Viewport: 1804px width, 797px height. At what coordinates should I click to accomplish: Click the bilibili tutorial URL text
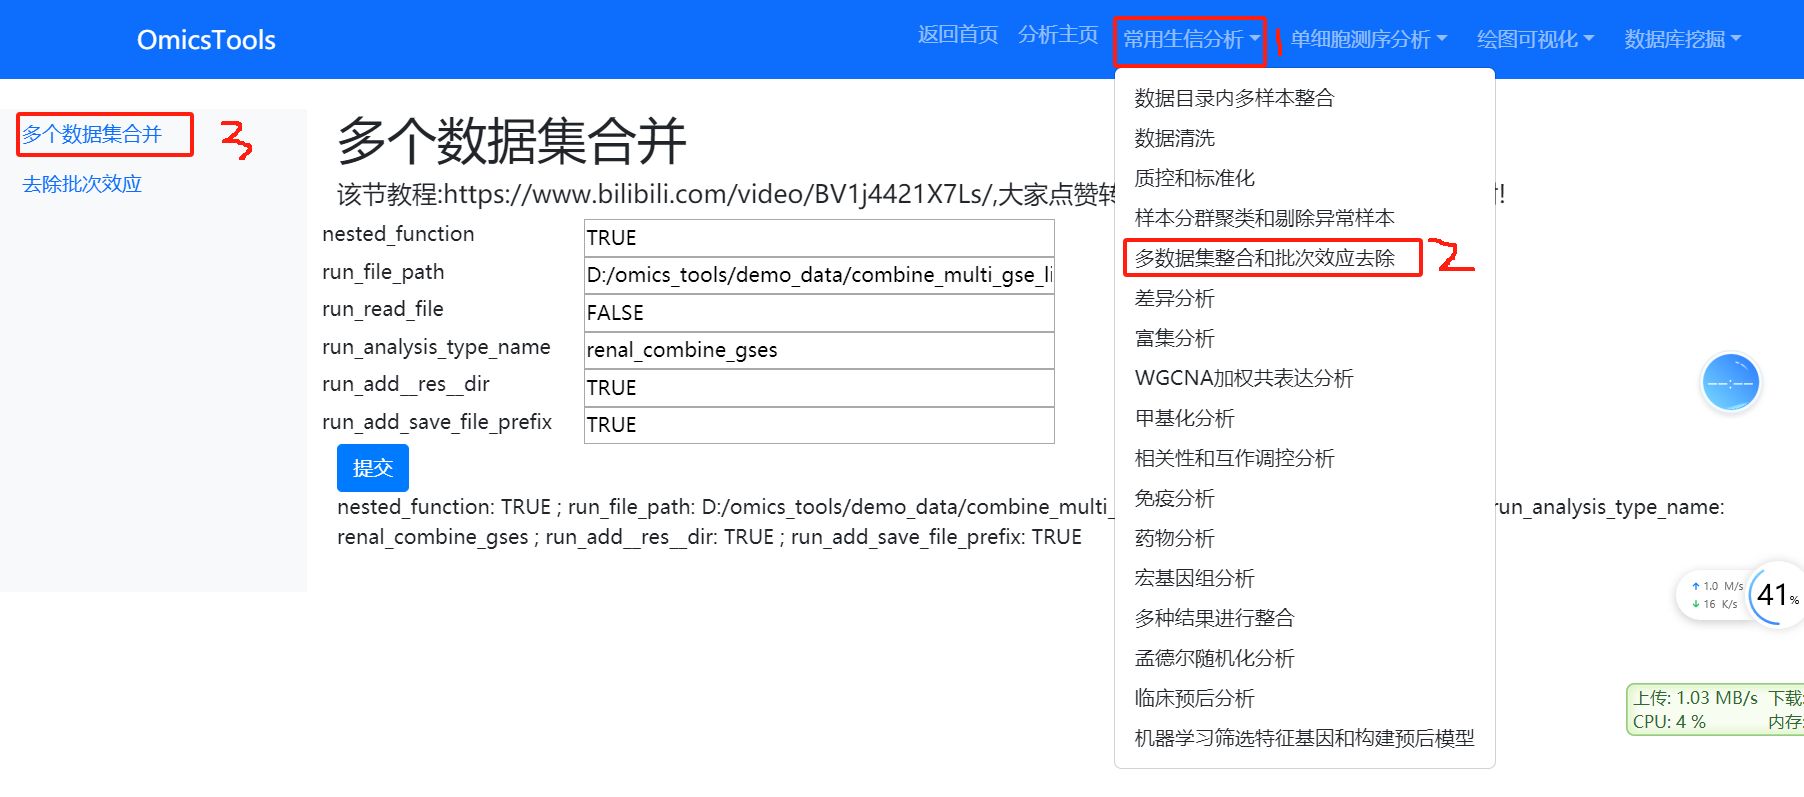coord(716,194)
